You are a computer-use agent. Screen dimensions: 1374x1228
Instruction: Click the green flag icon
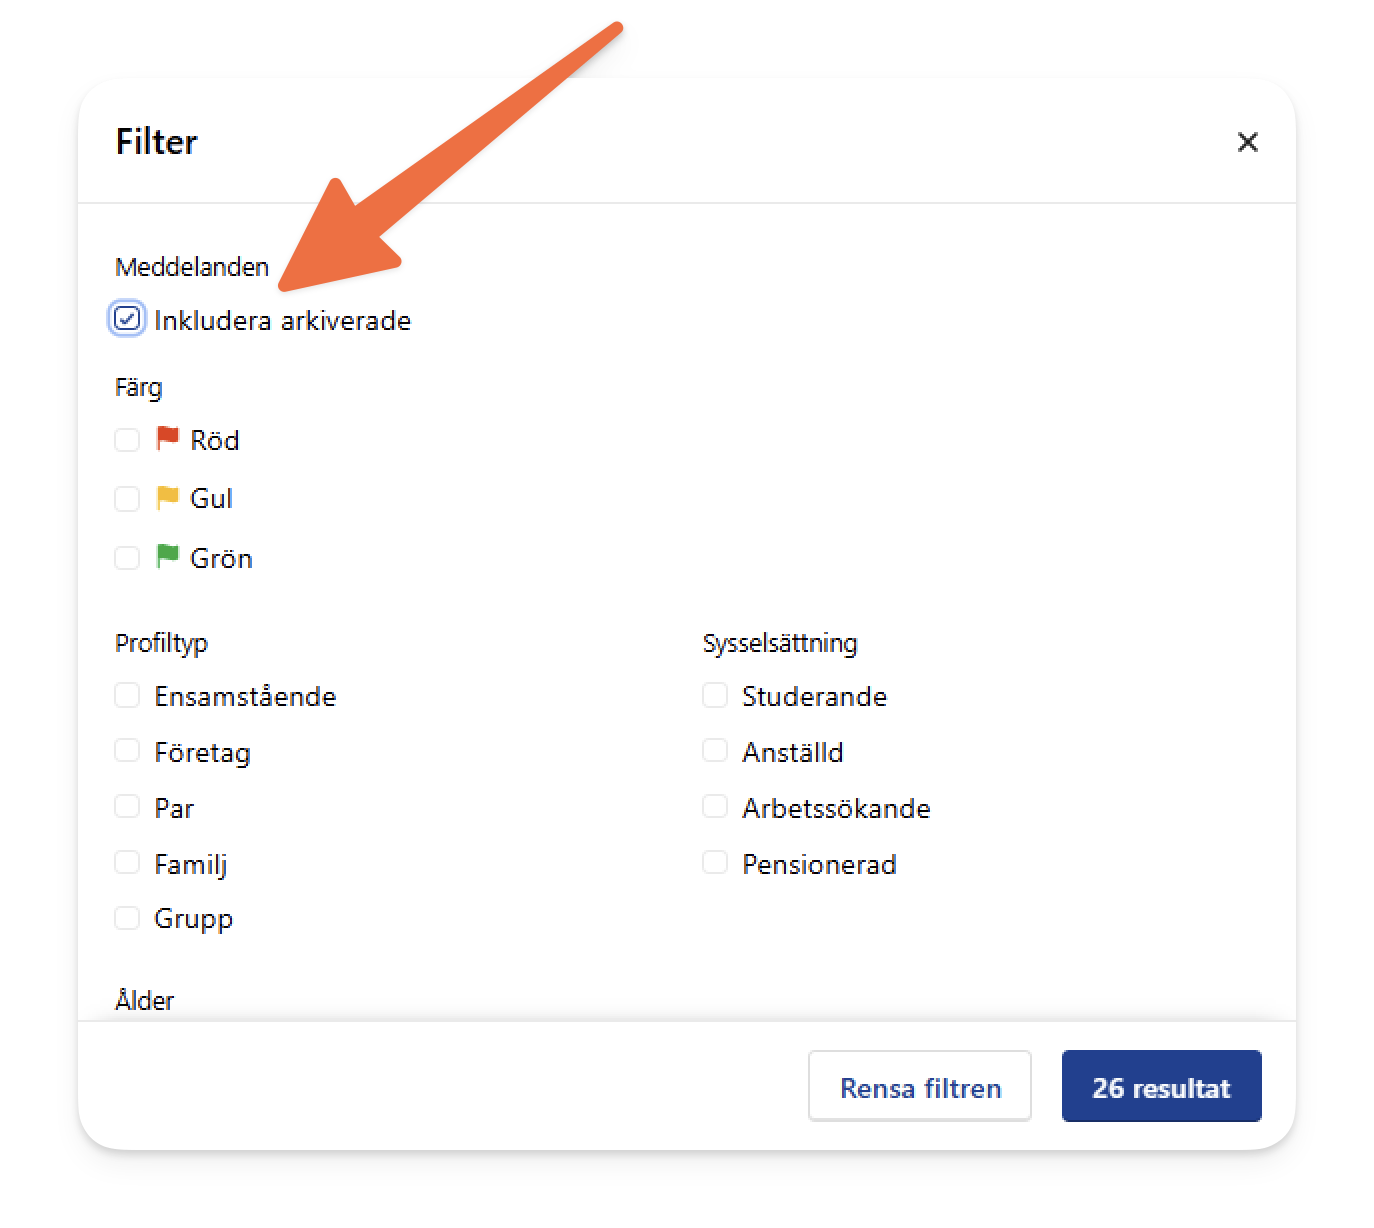(167, 556)
